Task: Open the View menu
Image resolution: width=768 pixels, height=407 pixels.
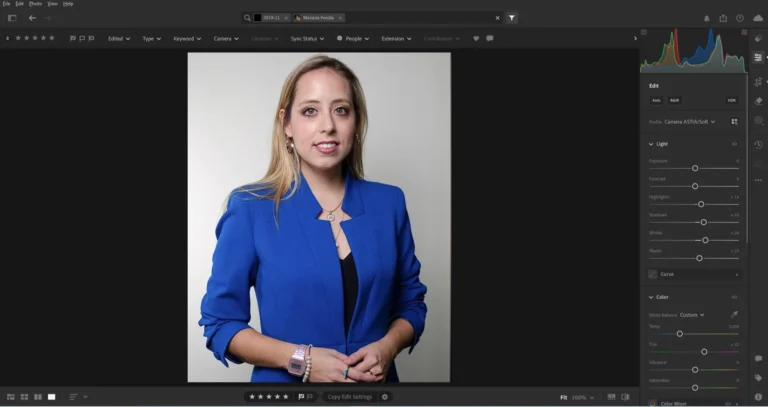Action: click(x=51, y=4)
